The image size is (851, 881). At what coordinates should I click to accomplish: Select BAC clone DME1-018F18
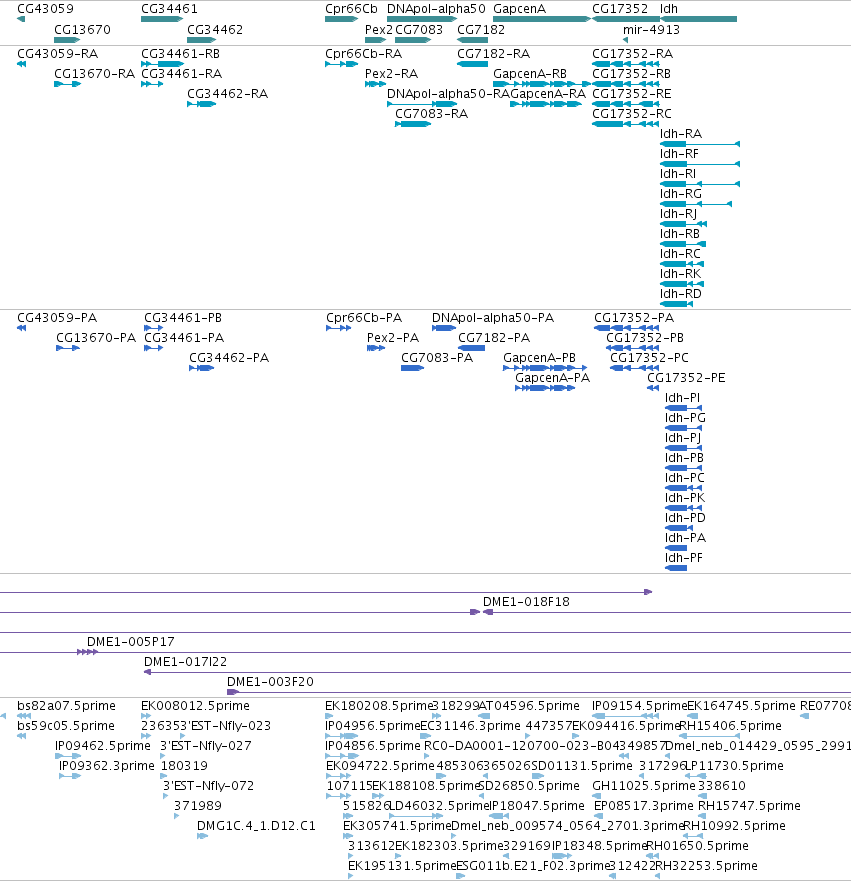point(526,602)
